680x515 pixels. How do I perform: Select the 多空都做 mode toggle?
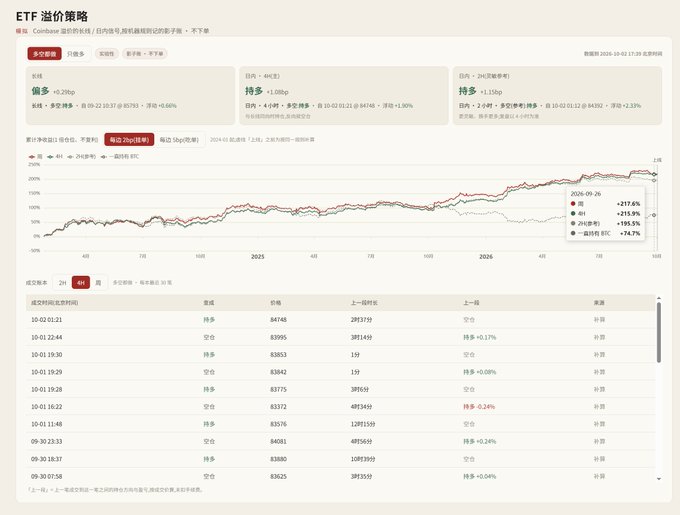pos(44,54)
